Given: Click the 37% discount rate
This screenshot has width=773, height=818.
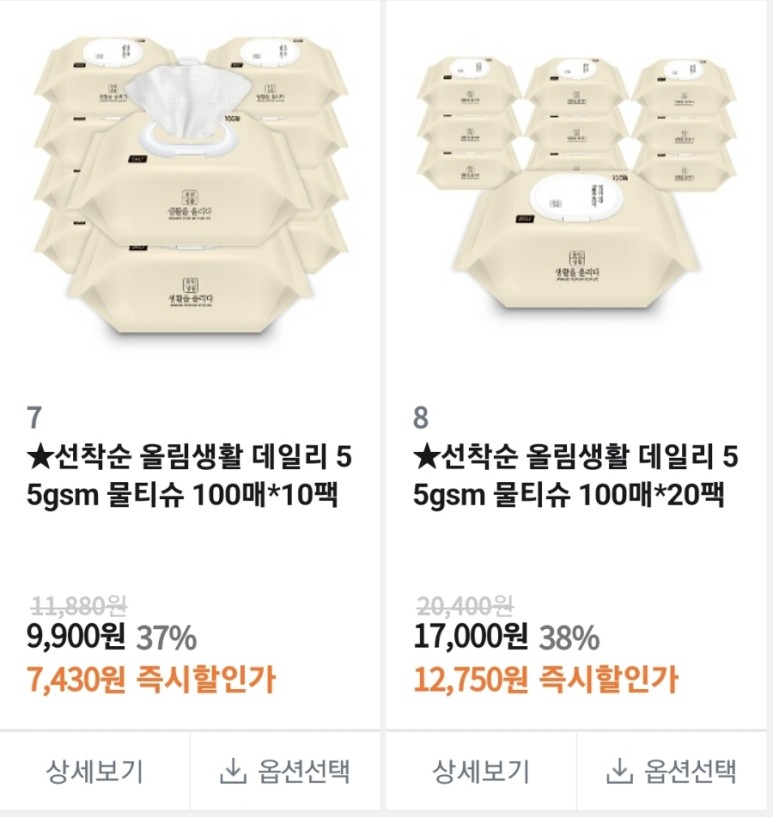Looking at the screenshot, I should pyautogui.click(x=166, y=638).
